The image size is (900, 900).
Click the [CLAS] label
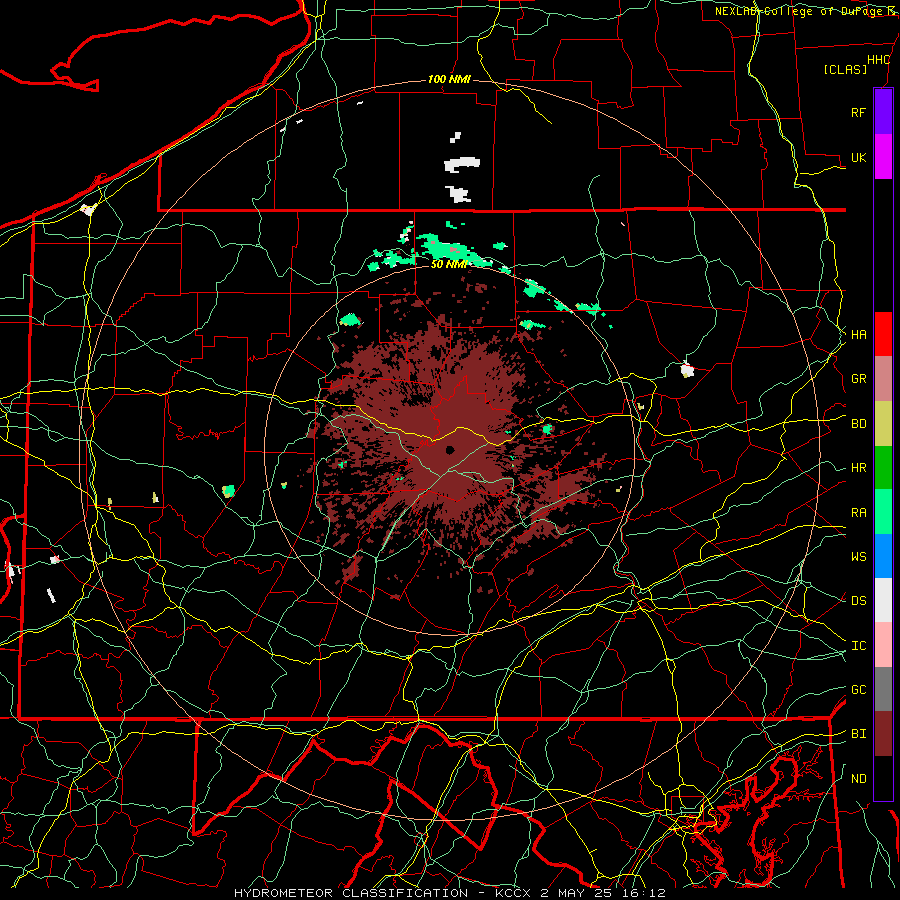[x=845, y=69]
